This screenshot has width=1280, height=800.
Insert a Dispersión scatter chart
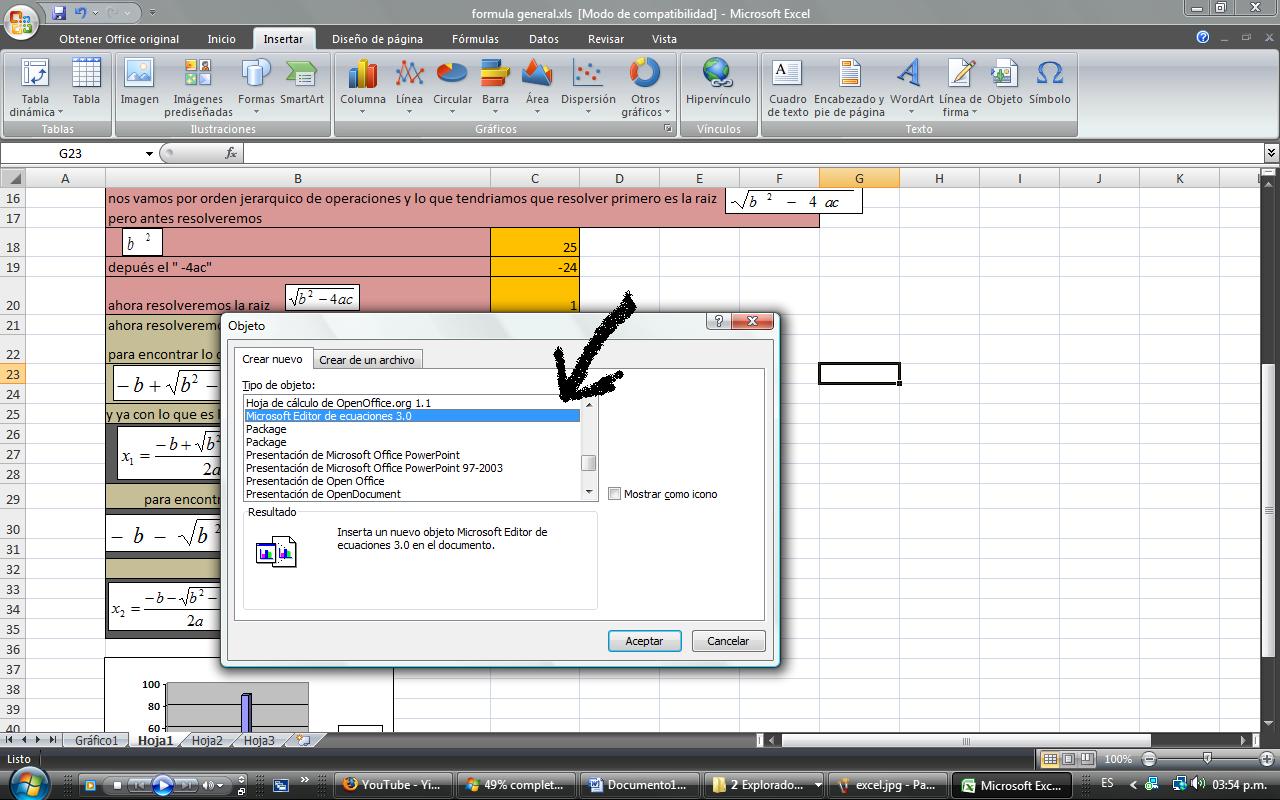coord(588,87)
